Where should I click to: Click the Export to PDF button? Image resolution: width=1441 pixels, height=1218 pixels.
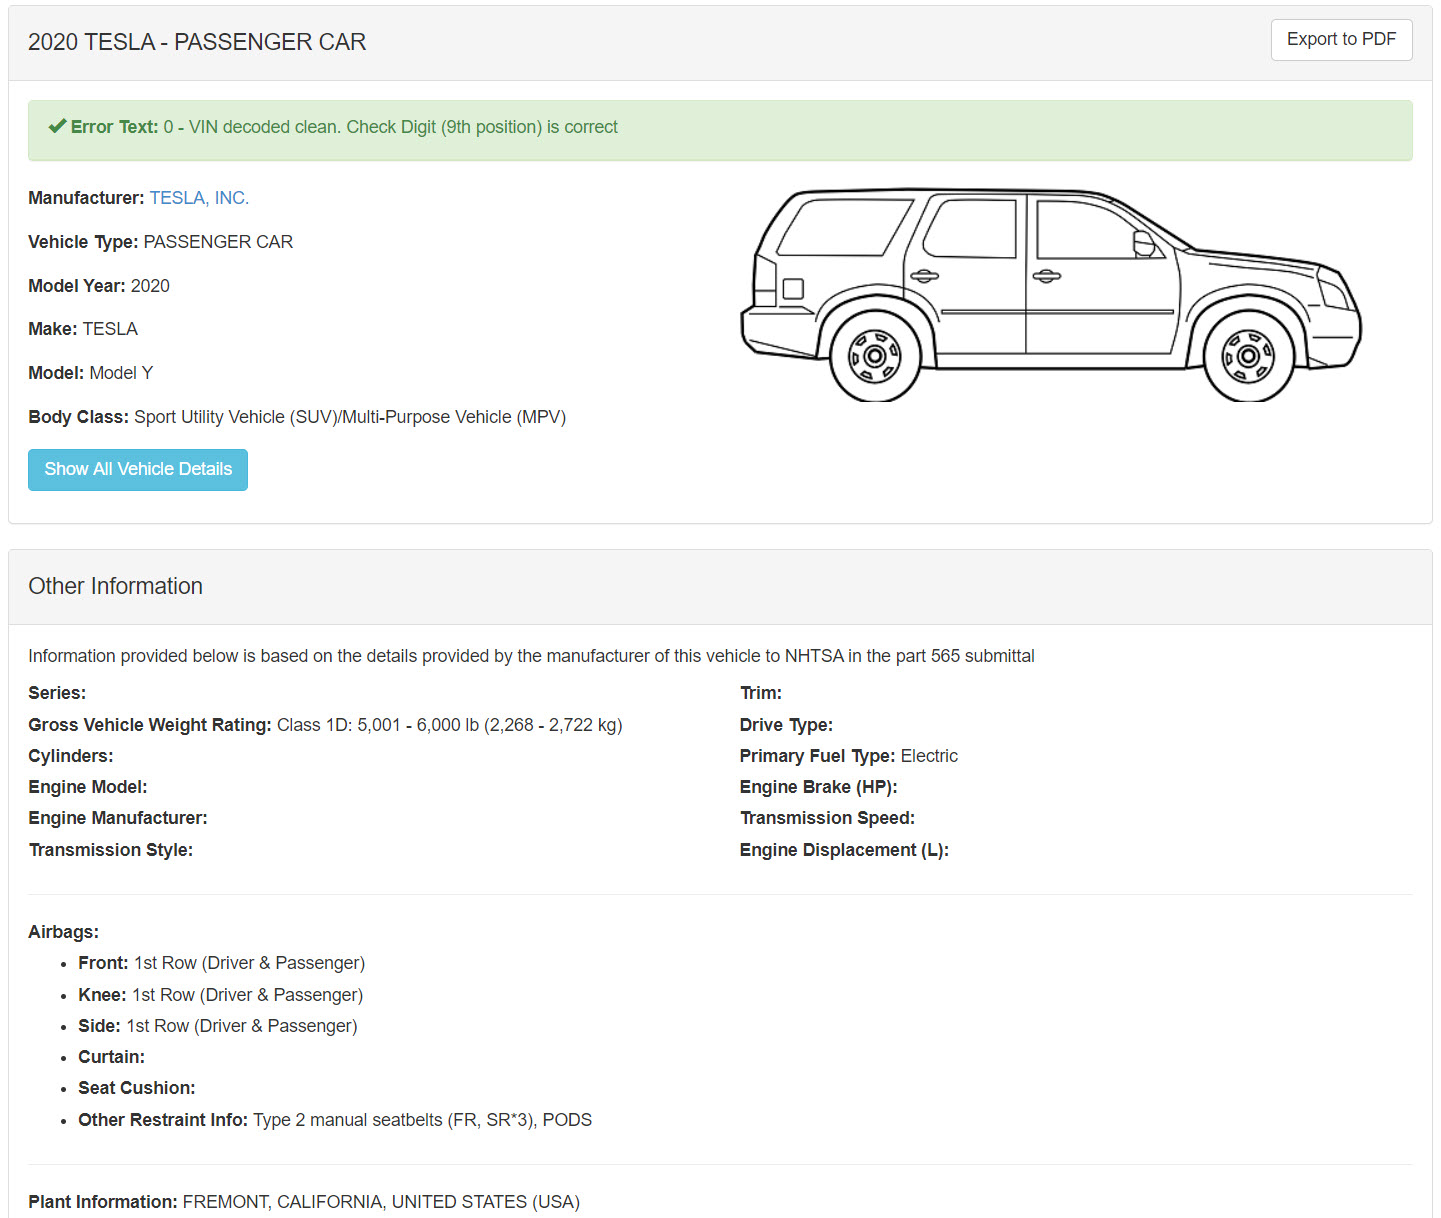[x=1340, y=40]
